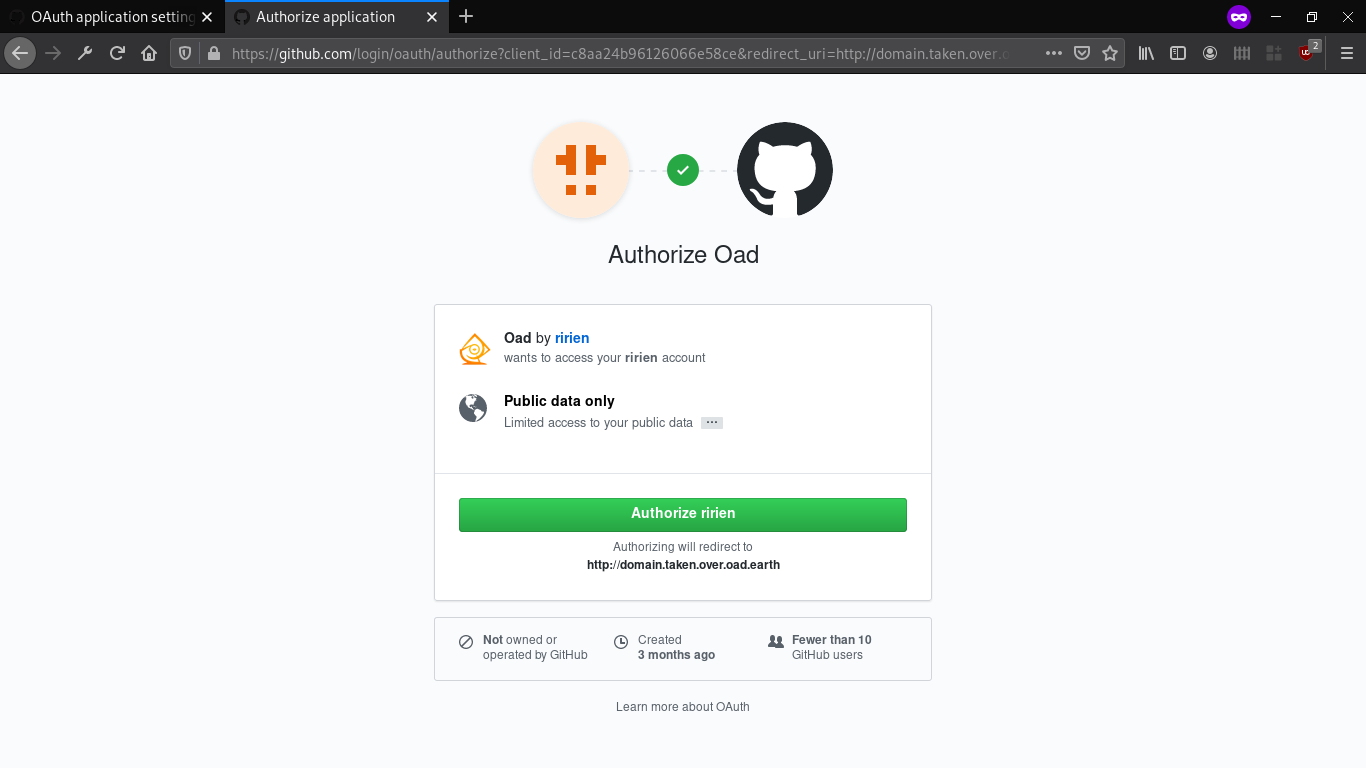
Task: Expand the Public data only scope details
Action: (711, 422)
